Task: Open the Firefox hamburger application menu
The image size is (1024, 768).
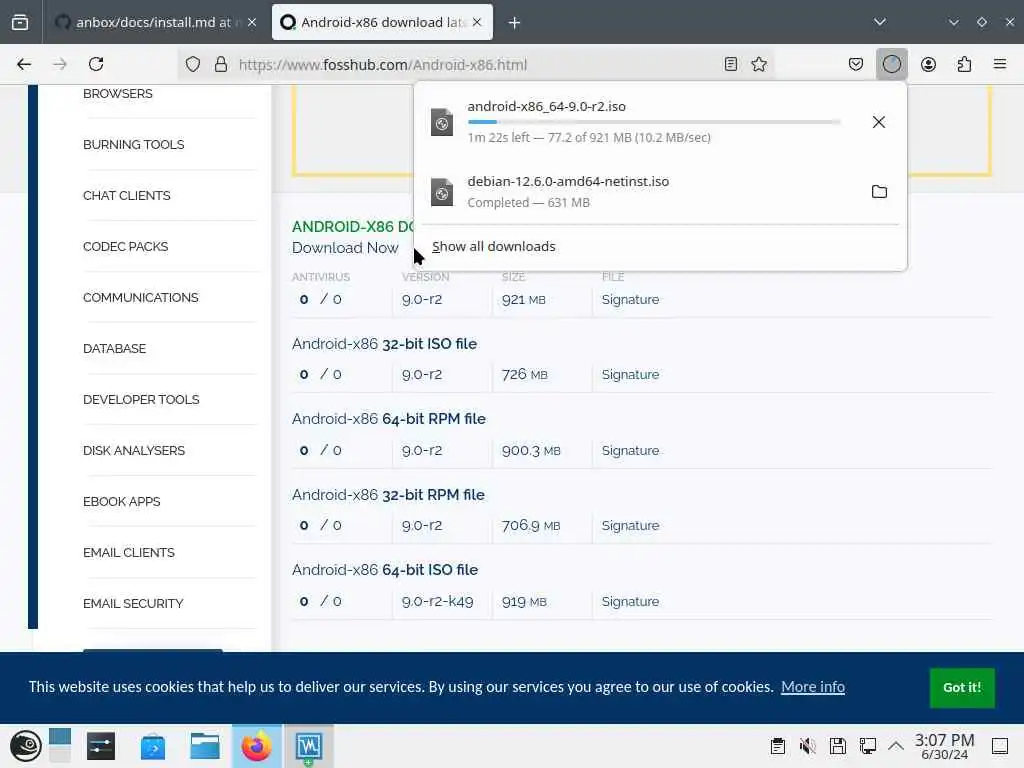Action: [x=1000, y=64]
